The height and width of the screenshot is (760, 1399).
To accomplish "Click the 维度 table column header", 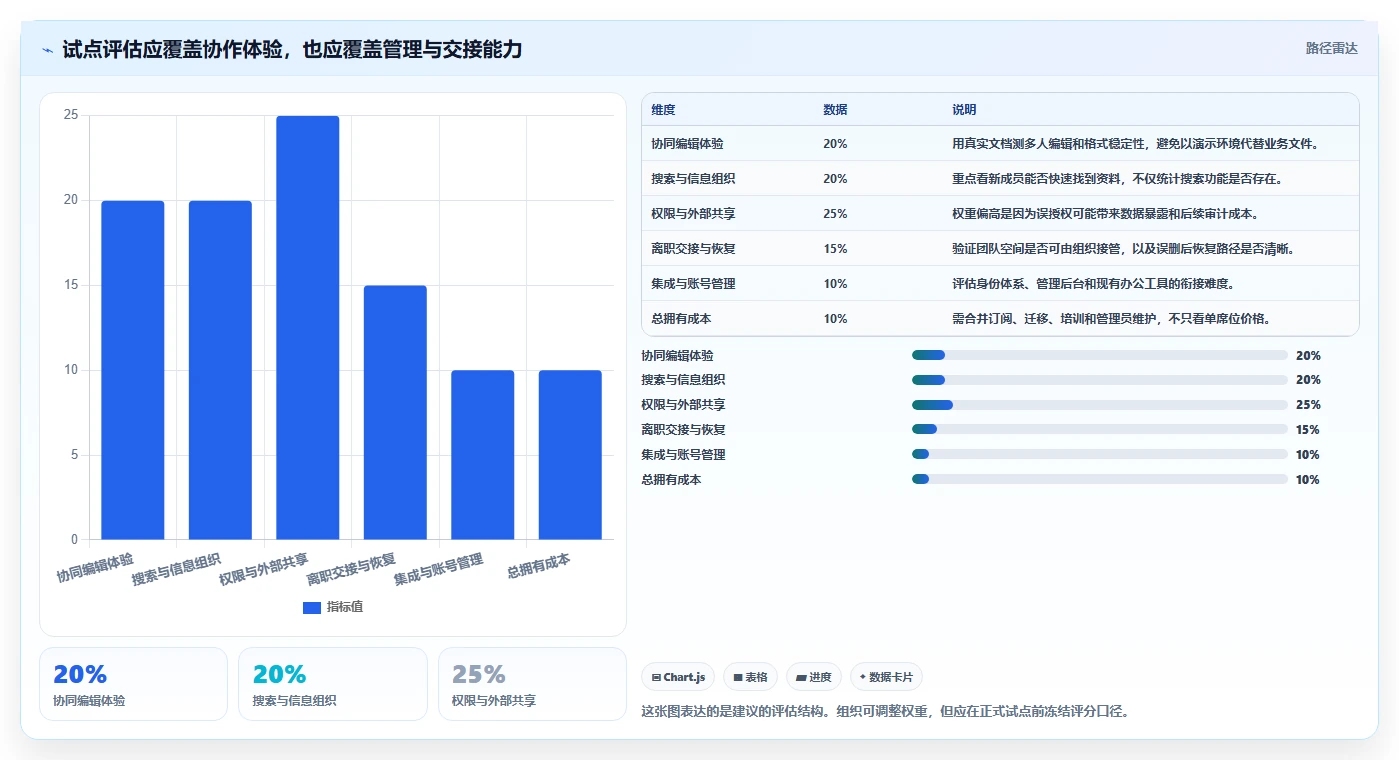I will [663, 110].
